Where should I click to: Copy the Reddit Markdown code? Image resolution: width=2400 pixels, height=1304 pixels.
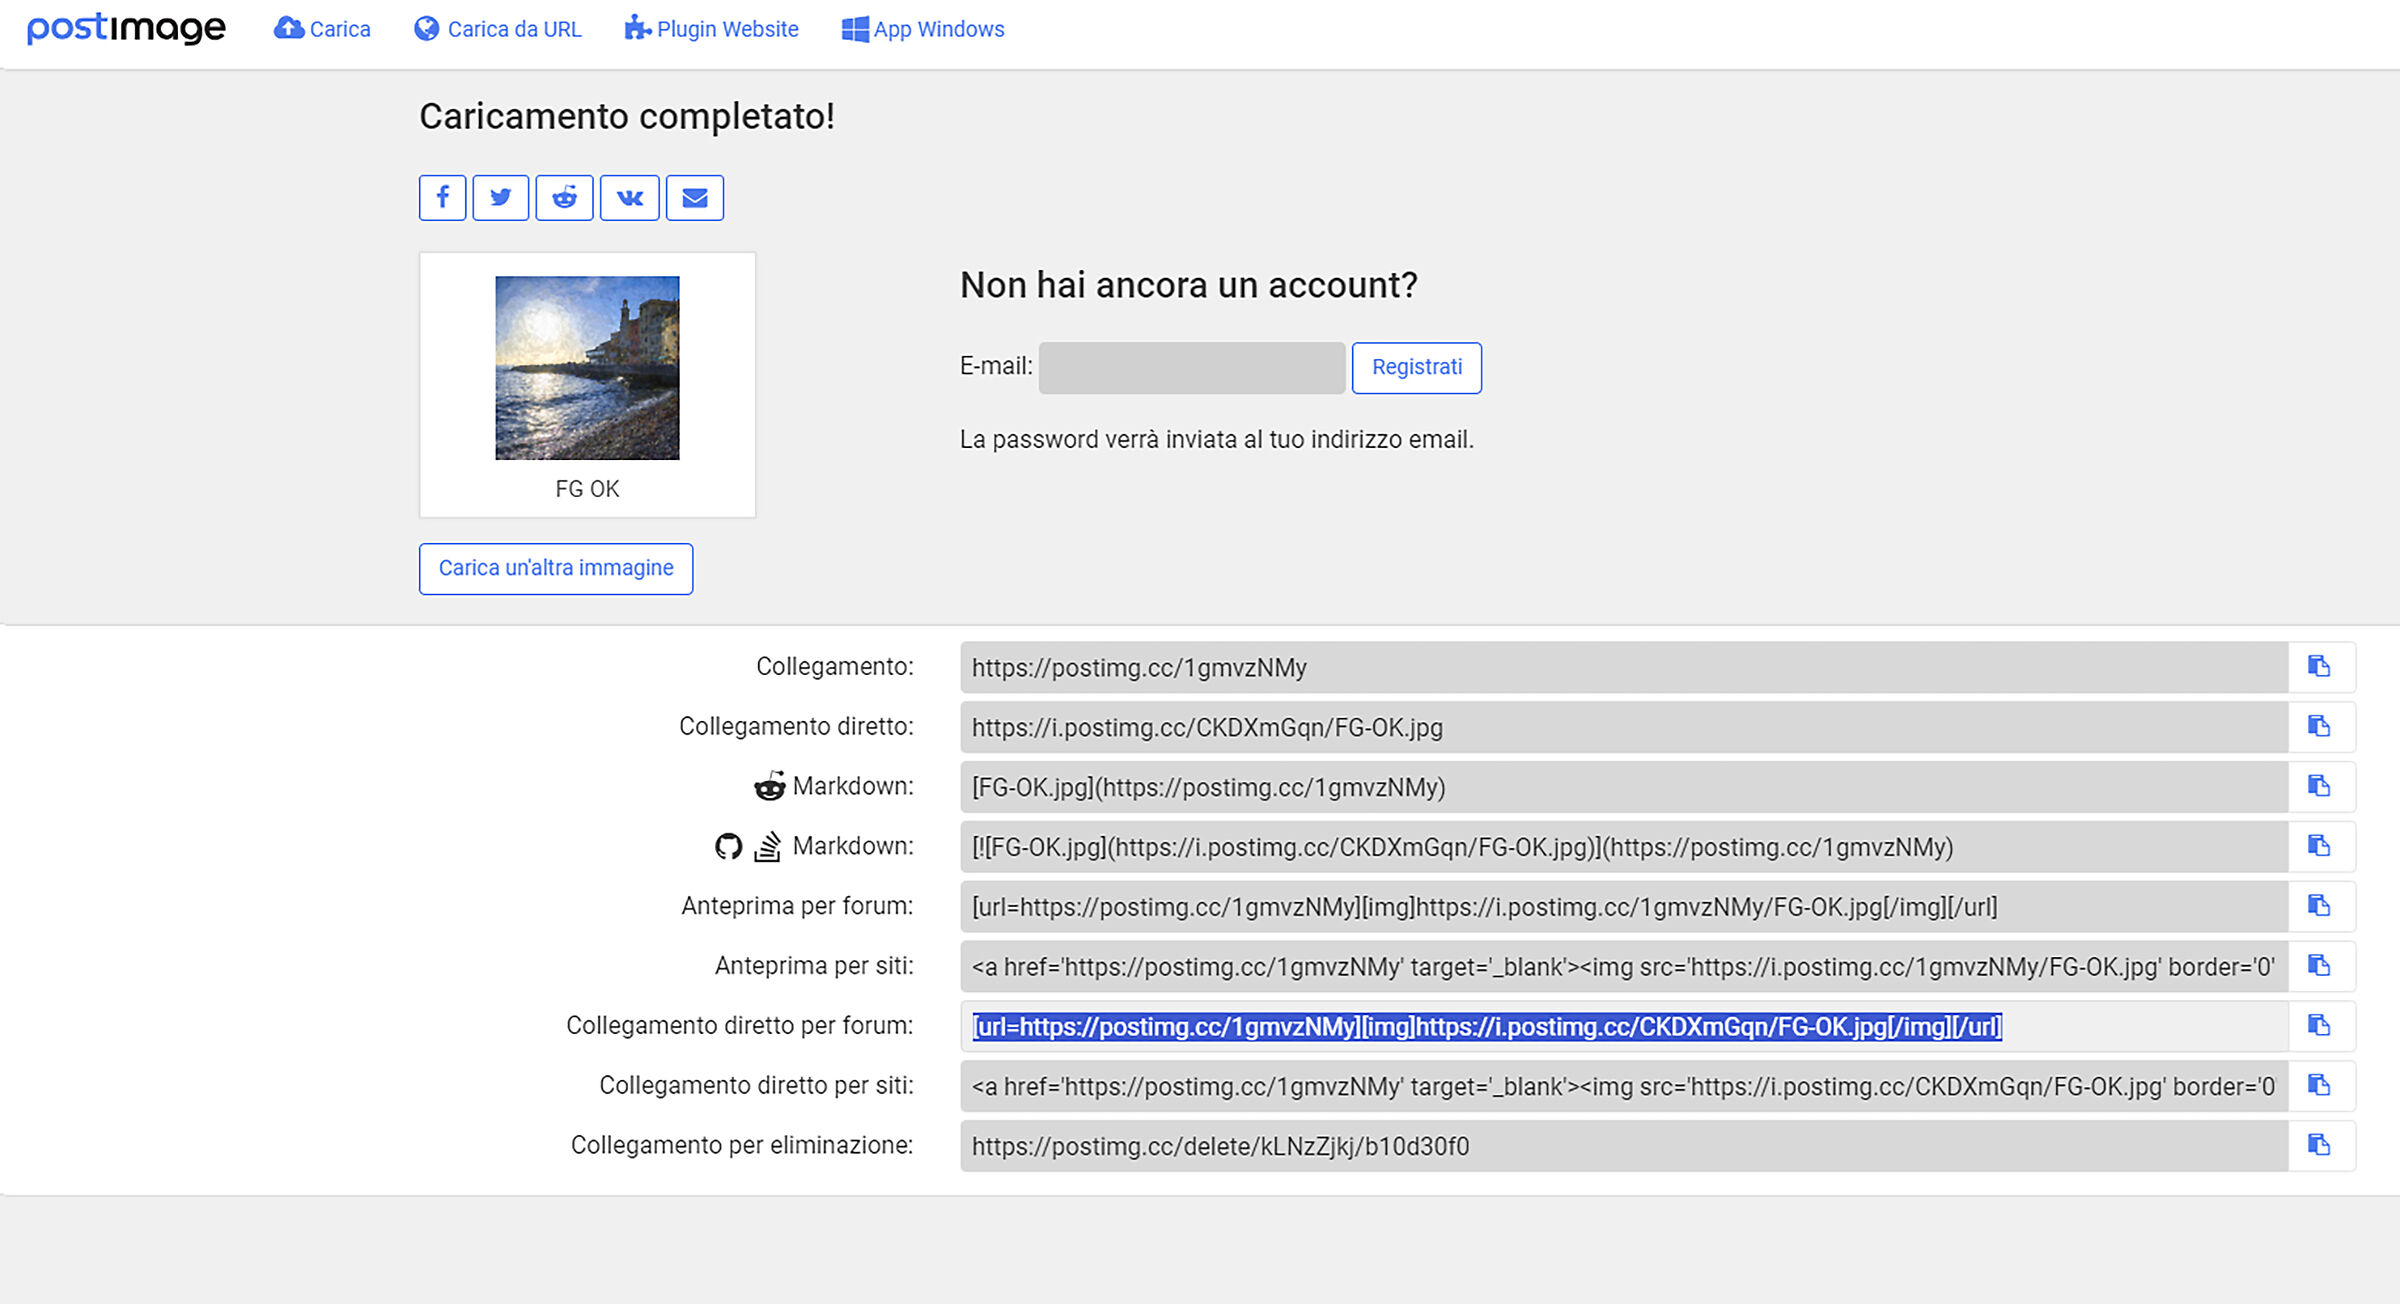pyautogui.click(x=2321, y=786)
